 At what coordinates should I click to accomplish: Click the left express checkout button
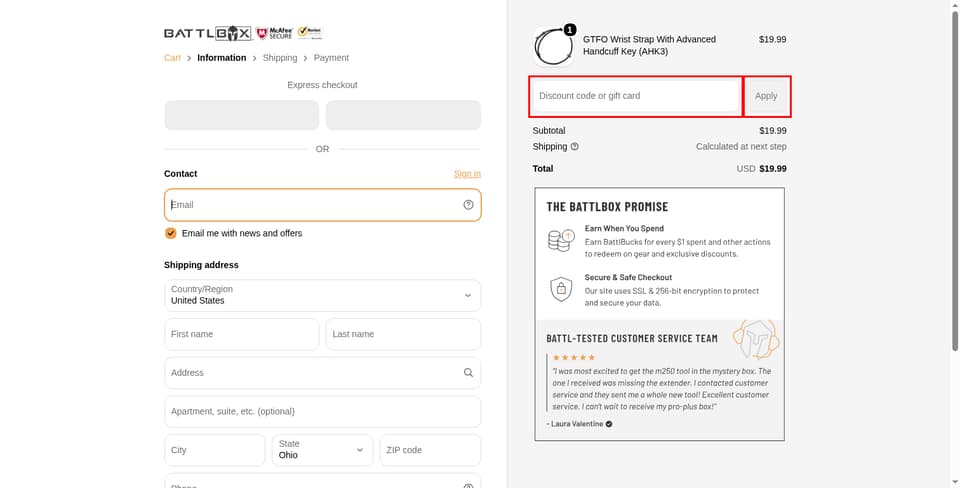tap(242, 115)
